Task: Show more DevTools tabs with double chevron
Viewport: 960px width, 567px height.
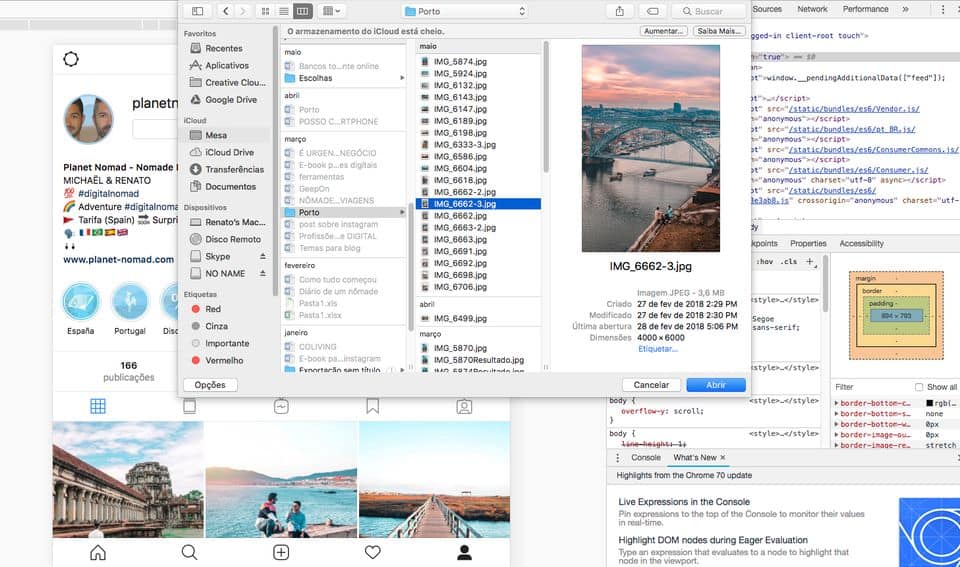Action: 906,9
